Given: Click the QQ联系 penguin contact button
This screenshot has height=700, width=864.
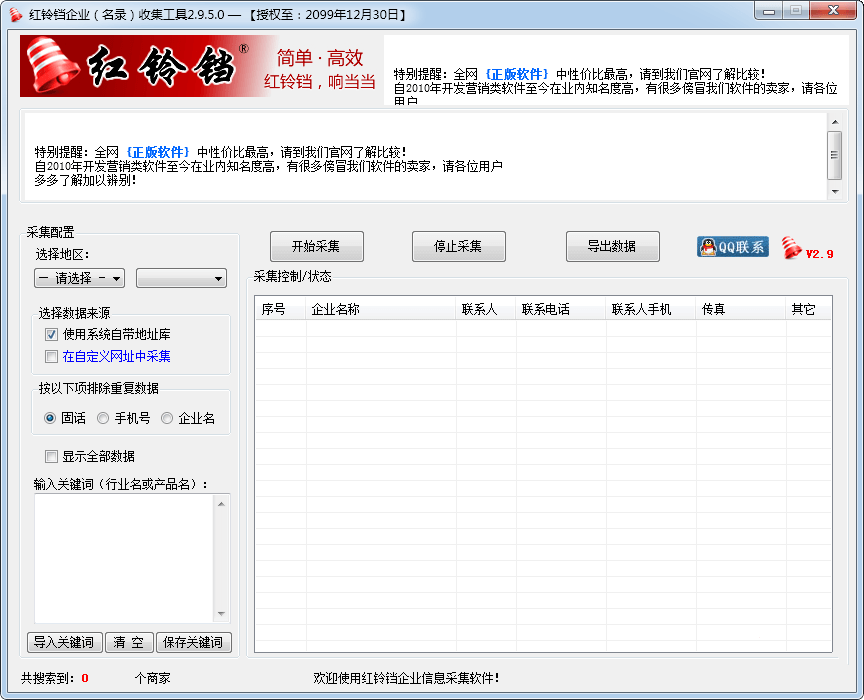Looking at the screenshot, I should coord(732,247).
